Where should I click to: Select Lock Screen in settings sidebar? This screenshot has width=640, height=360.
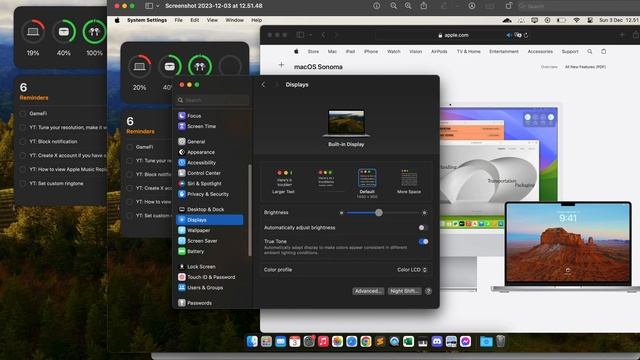click(x=210, y=267)
